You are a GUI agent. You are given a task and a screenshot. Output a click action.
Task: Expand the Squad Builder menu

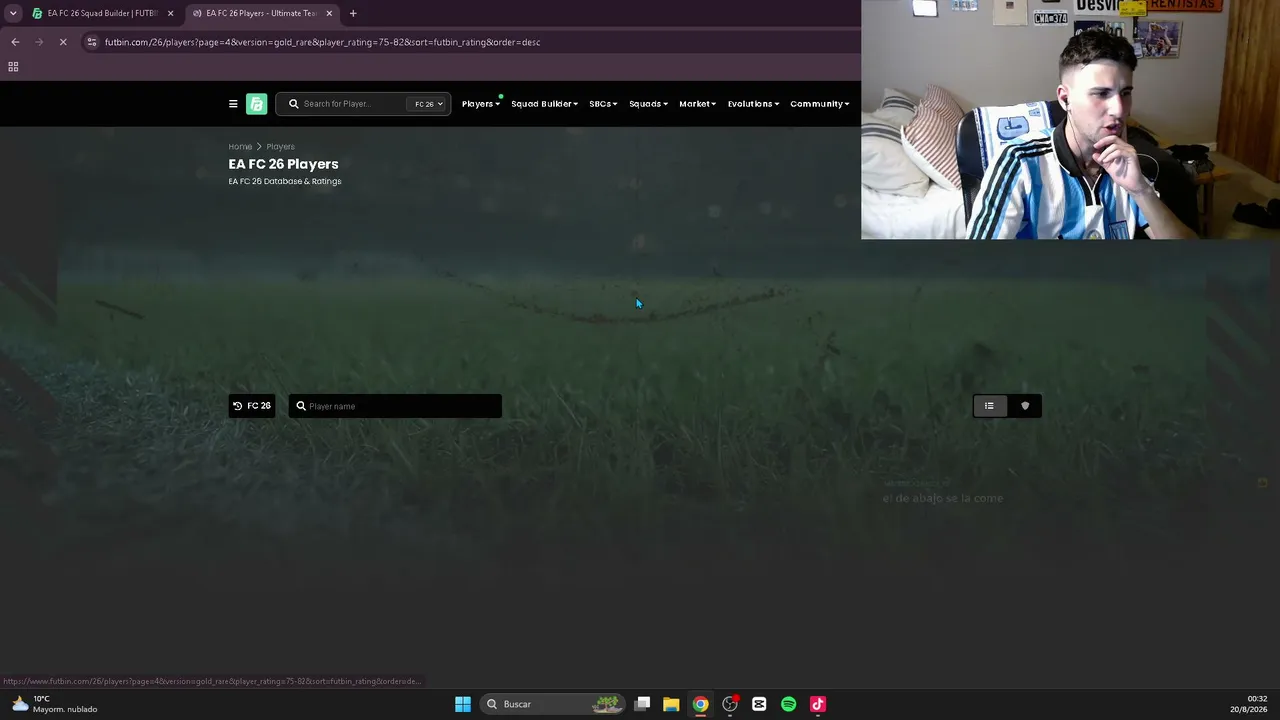[x=544, y=104]
